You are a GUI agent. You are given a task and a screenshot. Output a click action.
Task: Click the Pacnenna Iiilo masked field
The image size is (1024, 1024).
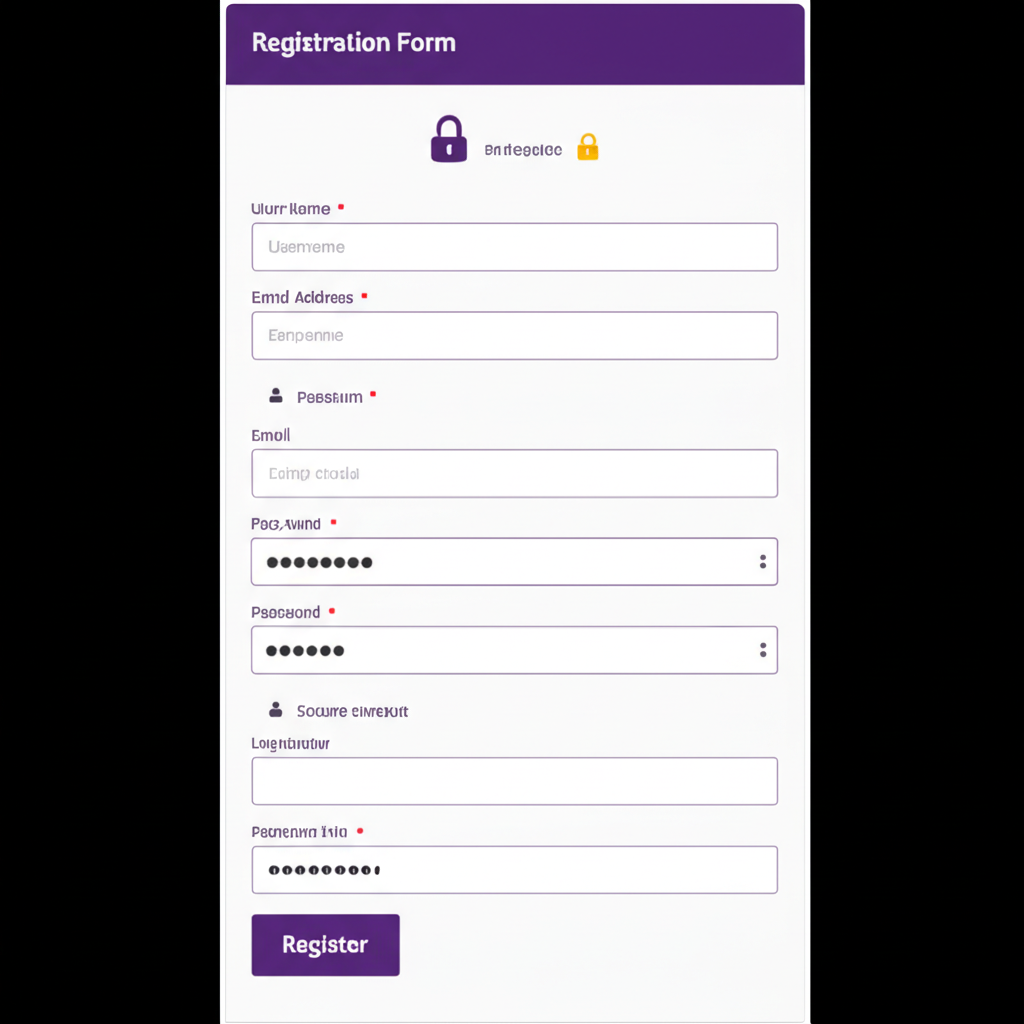point(514,870)
